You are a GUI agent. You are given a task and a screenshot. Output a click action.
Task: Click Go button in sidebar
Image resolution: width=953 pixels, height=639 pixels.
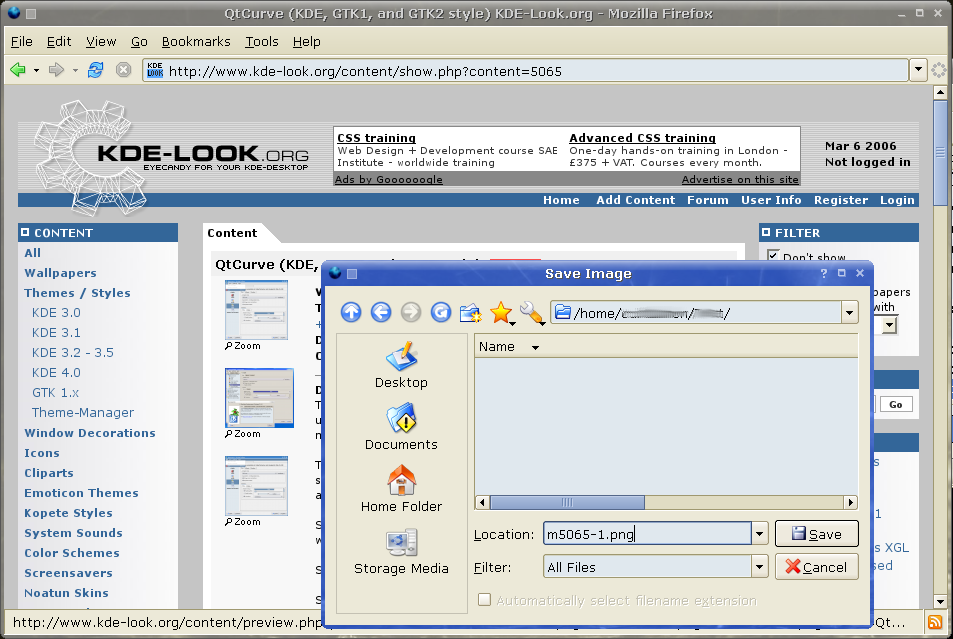[x=896, y=404]
